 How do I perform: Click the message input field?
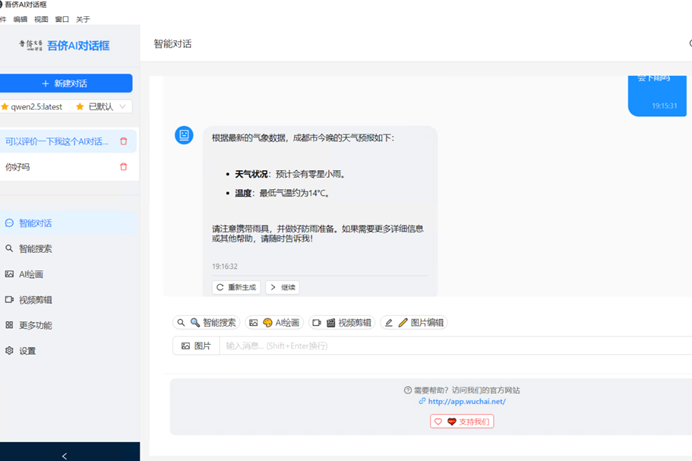pyautogui.click(x=456, y=346)
